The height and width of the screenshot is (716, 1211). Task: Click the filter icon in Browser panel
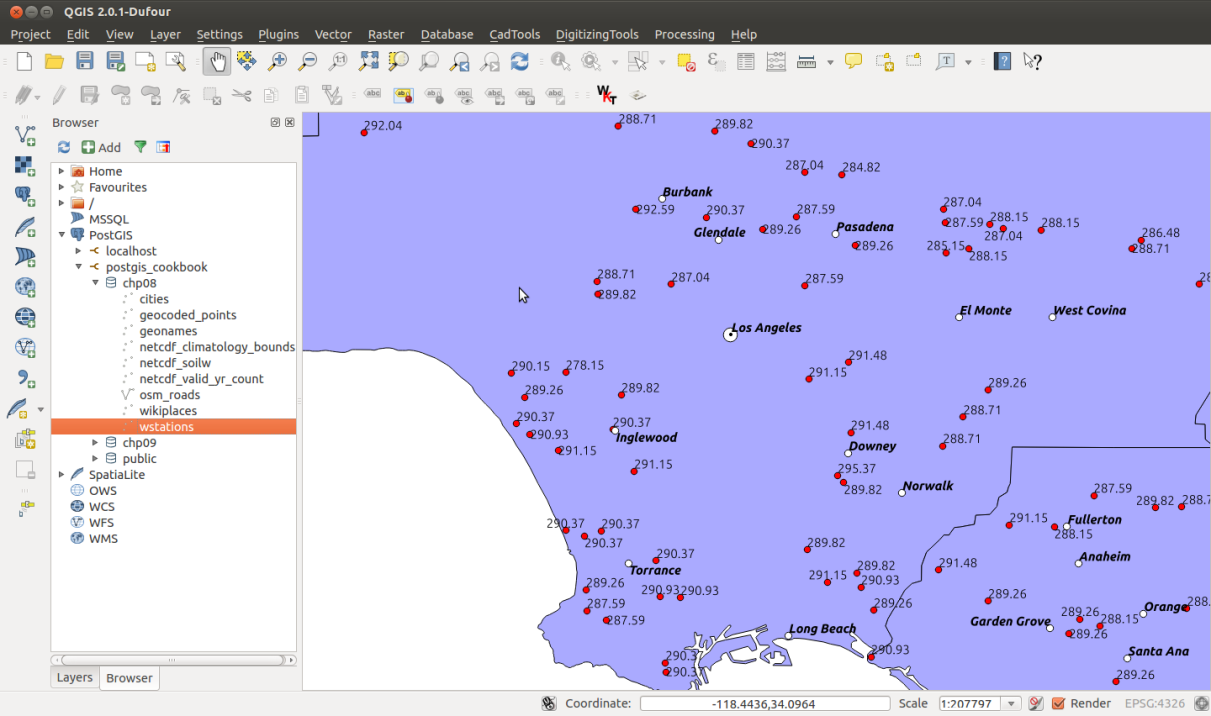tap(140, 147)
